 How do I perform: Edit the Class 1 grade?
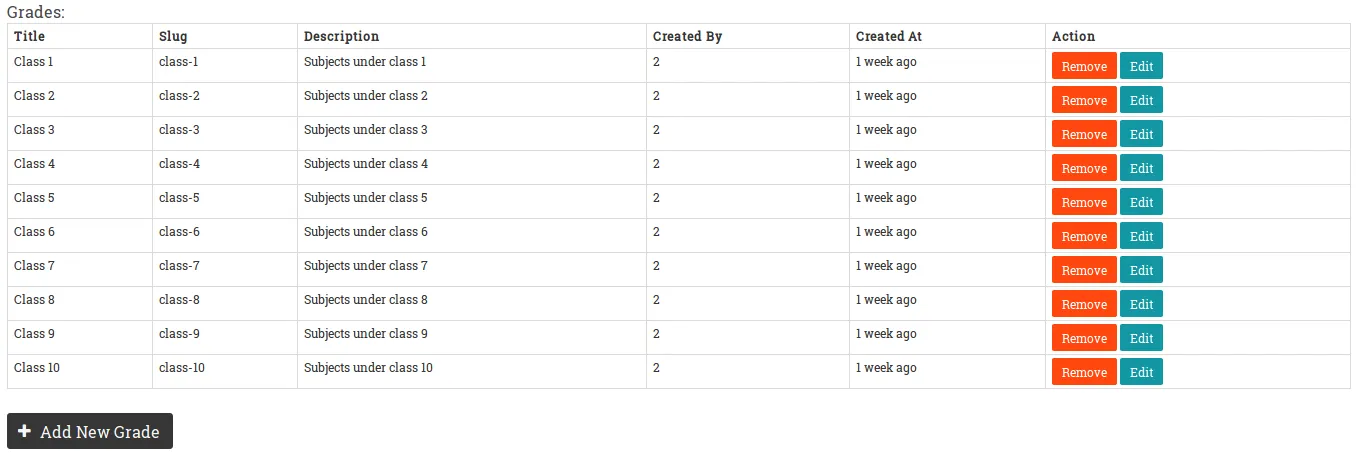click(x=1141, y=66)
